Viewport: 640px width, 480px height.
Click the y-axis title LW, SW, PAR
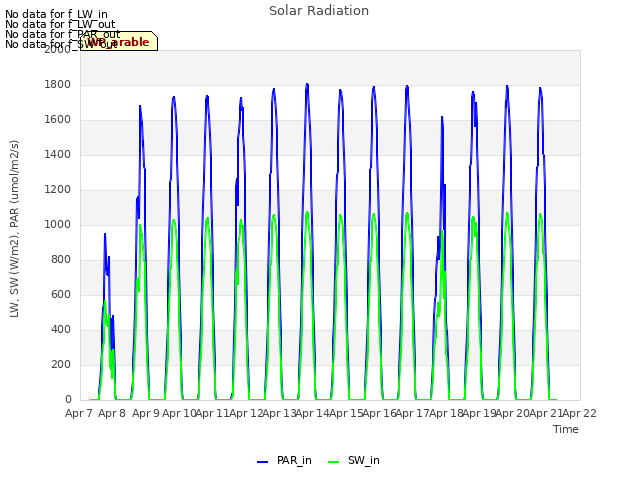pos(14,229)
